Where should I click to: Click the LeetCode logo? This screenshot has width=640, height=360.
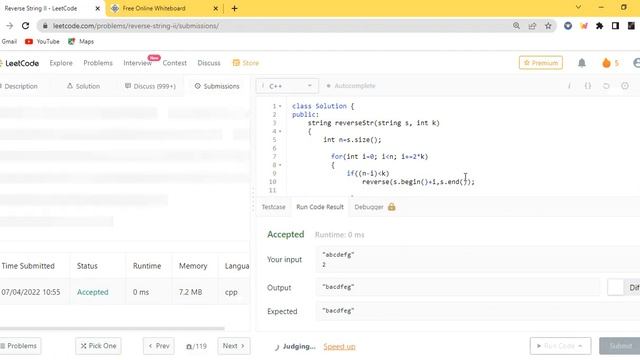point(20,63)
